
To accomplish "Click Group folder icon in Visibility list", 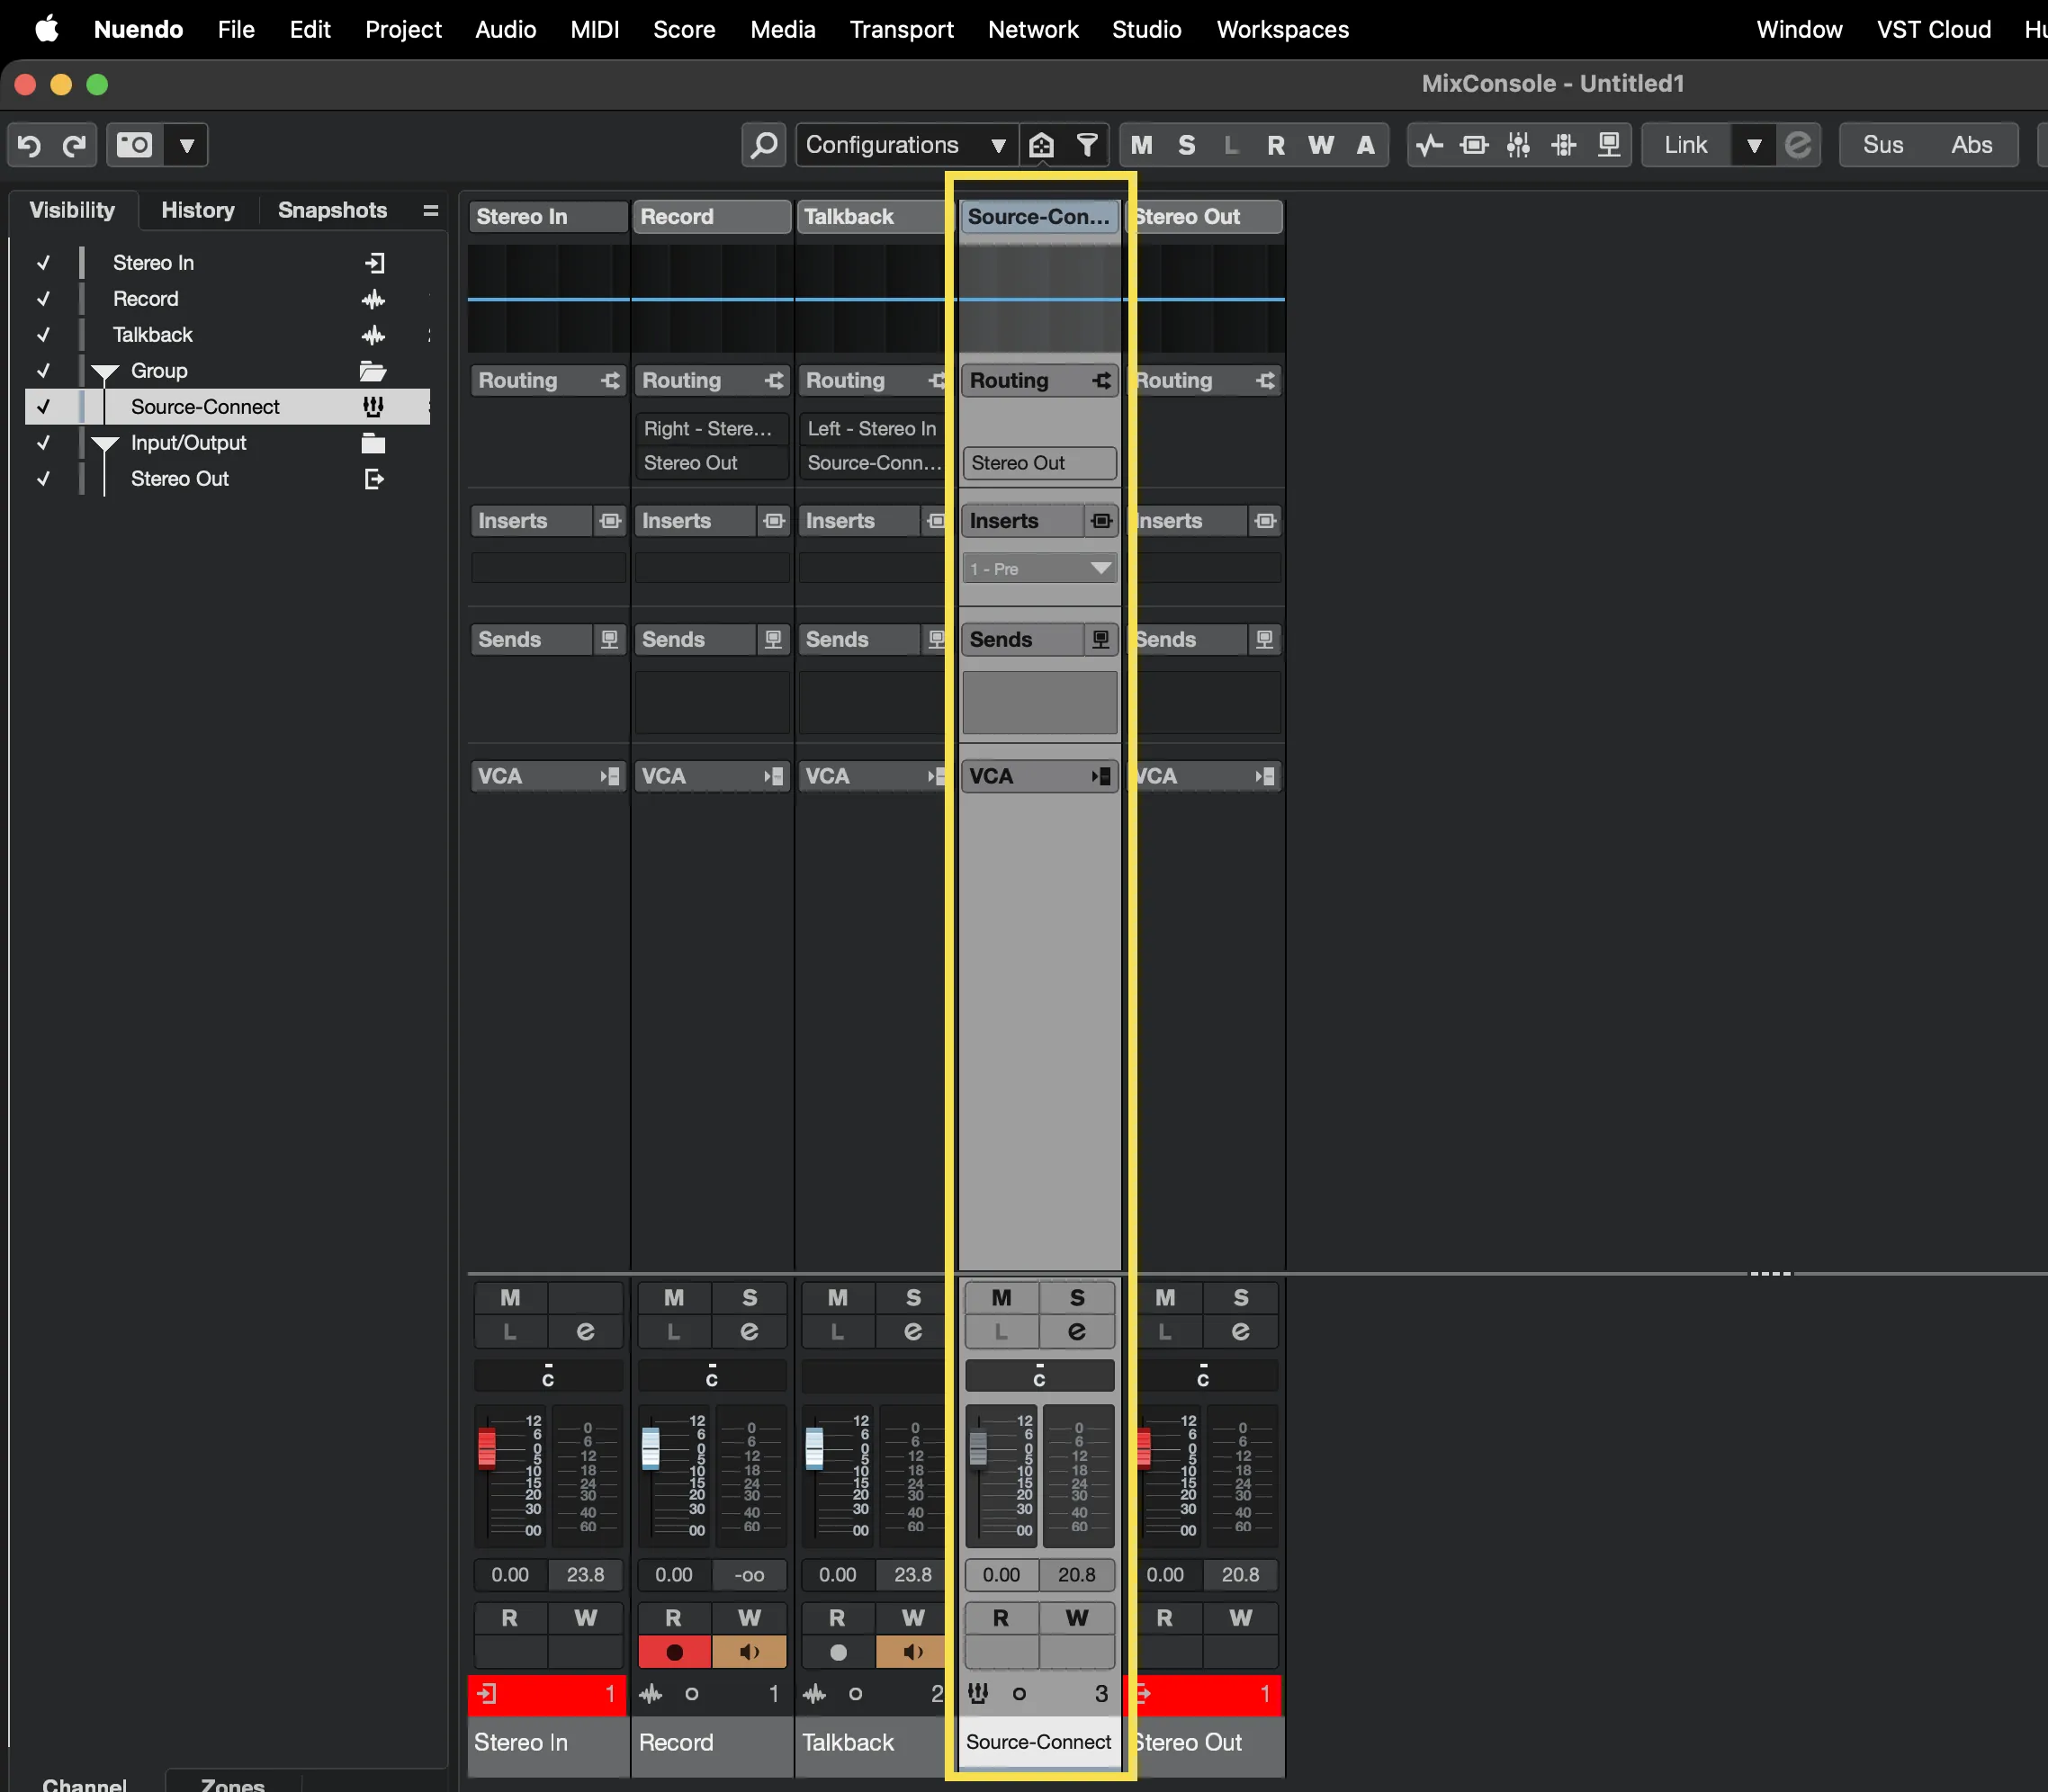I will tap(373, 372).
